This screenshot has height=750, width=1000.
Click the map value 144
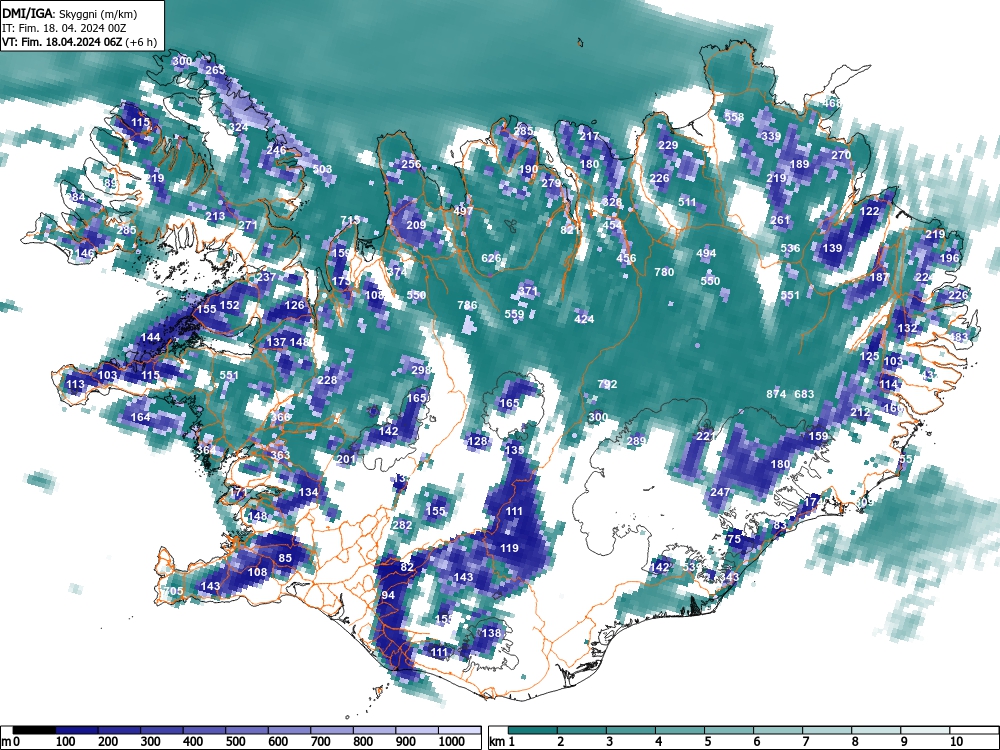[151, 337]
